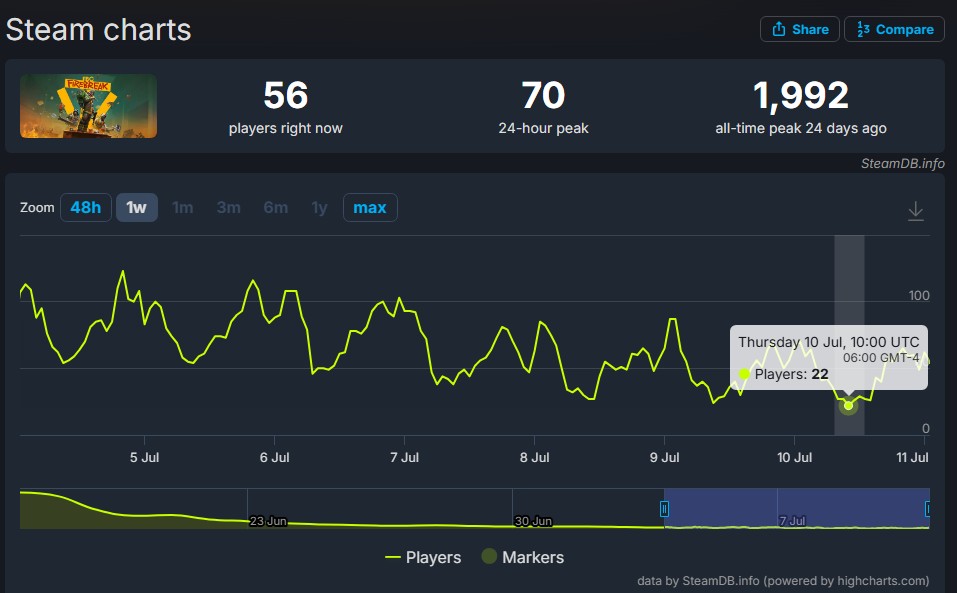
Task: Click the 70 24-hour peak value
Action: pos(543,95)
